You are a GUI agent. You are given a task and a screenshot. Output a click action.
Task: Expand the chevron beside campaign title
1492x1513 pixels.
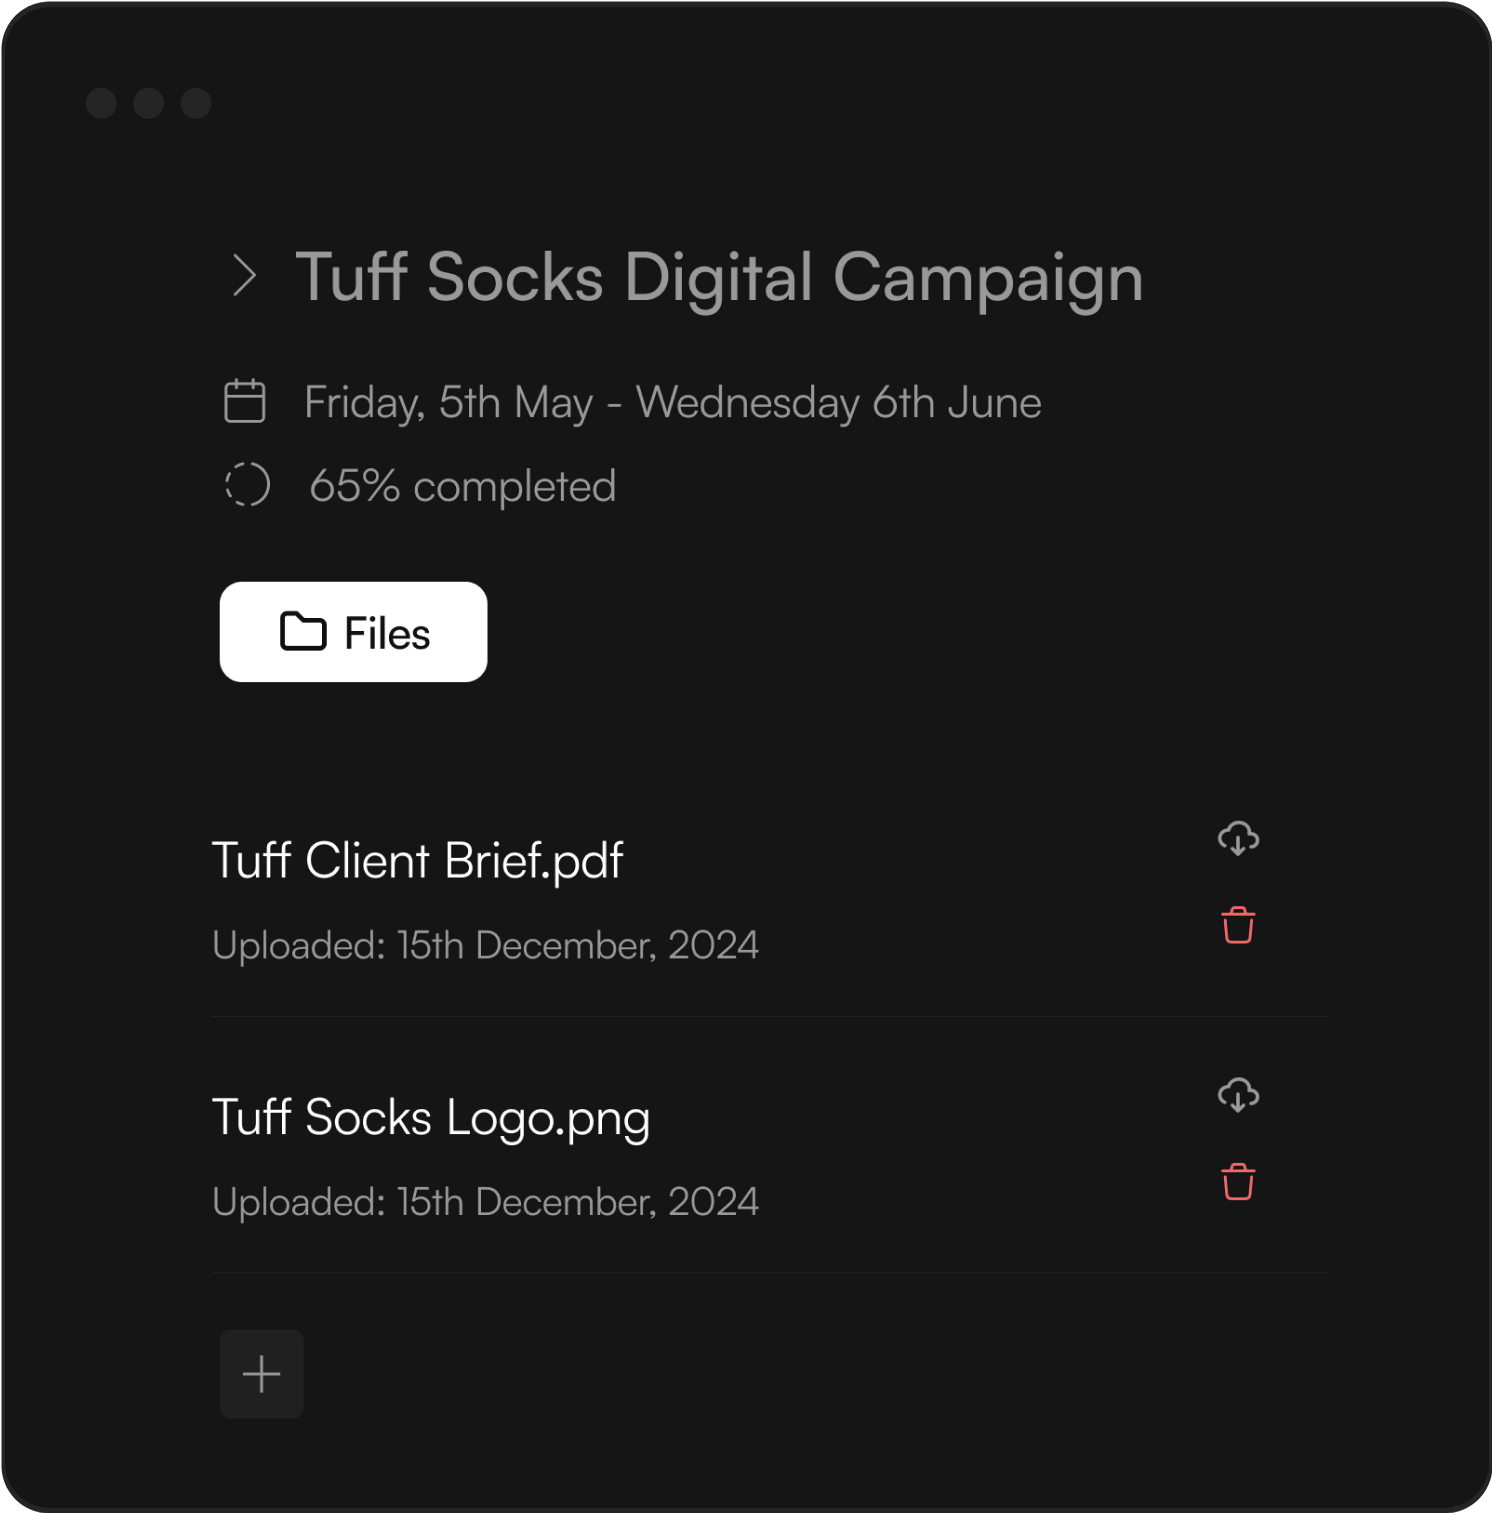click(245, 276)
